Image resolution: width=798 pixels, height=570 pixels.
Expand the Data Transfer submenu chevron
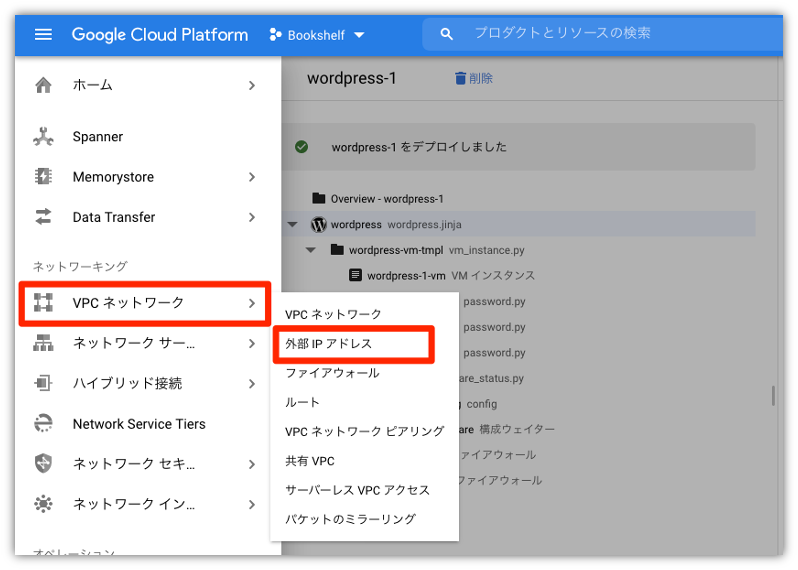coord(252,217)
